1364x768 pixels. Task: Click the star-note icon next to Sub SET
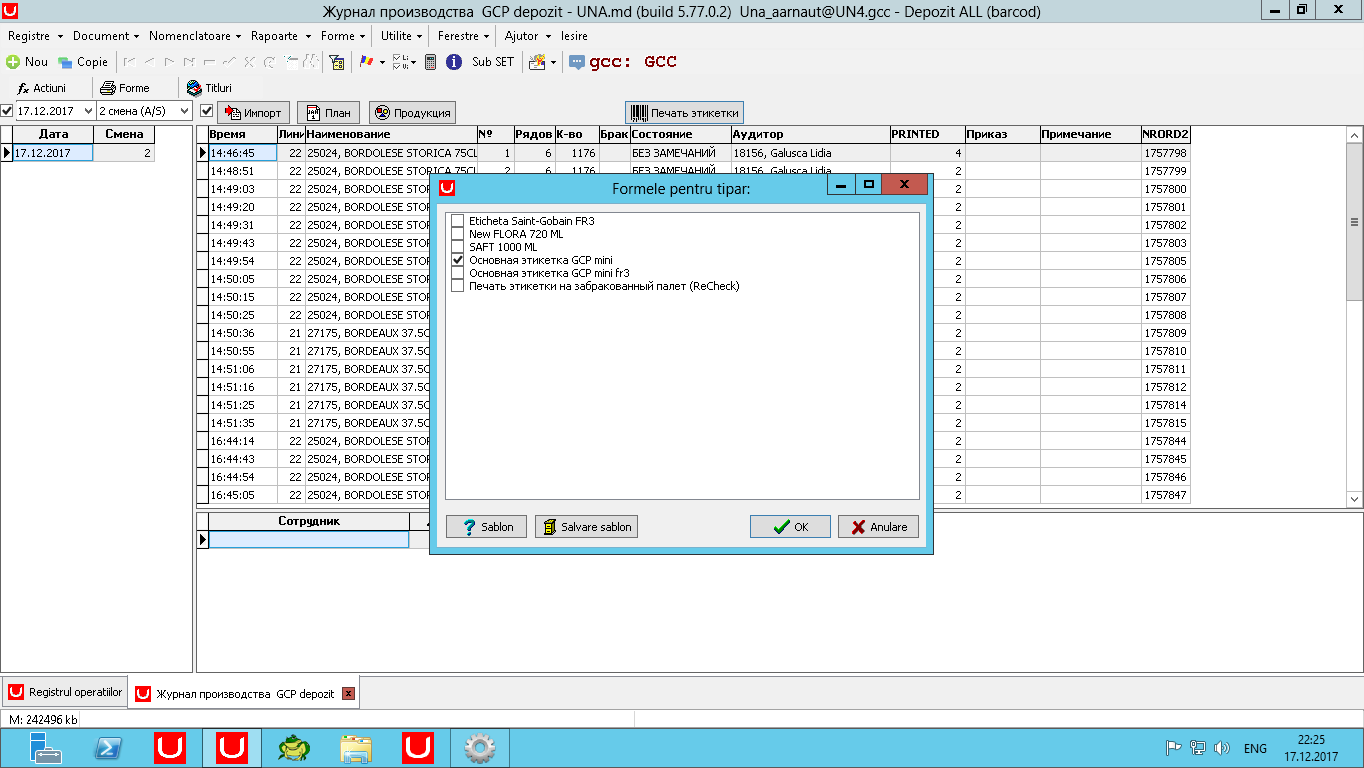coord(537,62)
